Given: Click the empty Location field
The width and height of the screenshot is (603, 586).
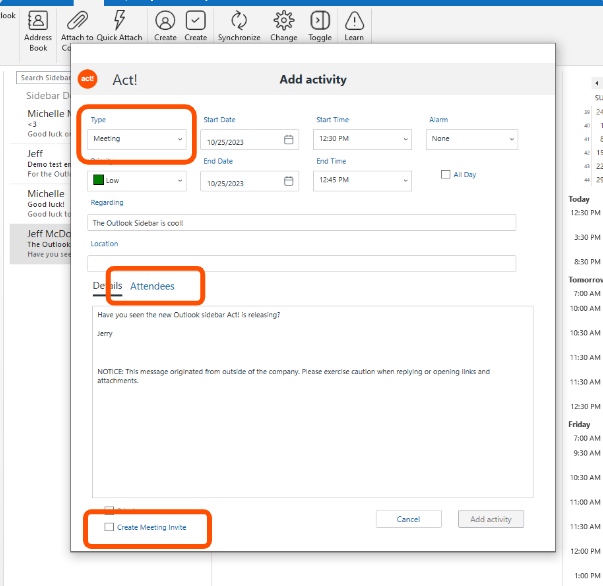Looking at the screenshot, I should pyautogui.click(x=302, y=264).
